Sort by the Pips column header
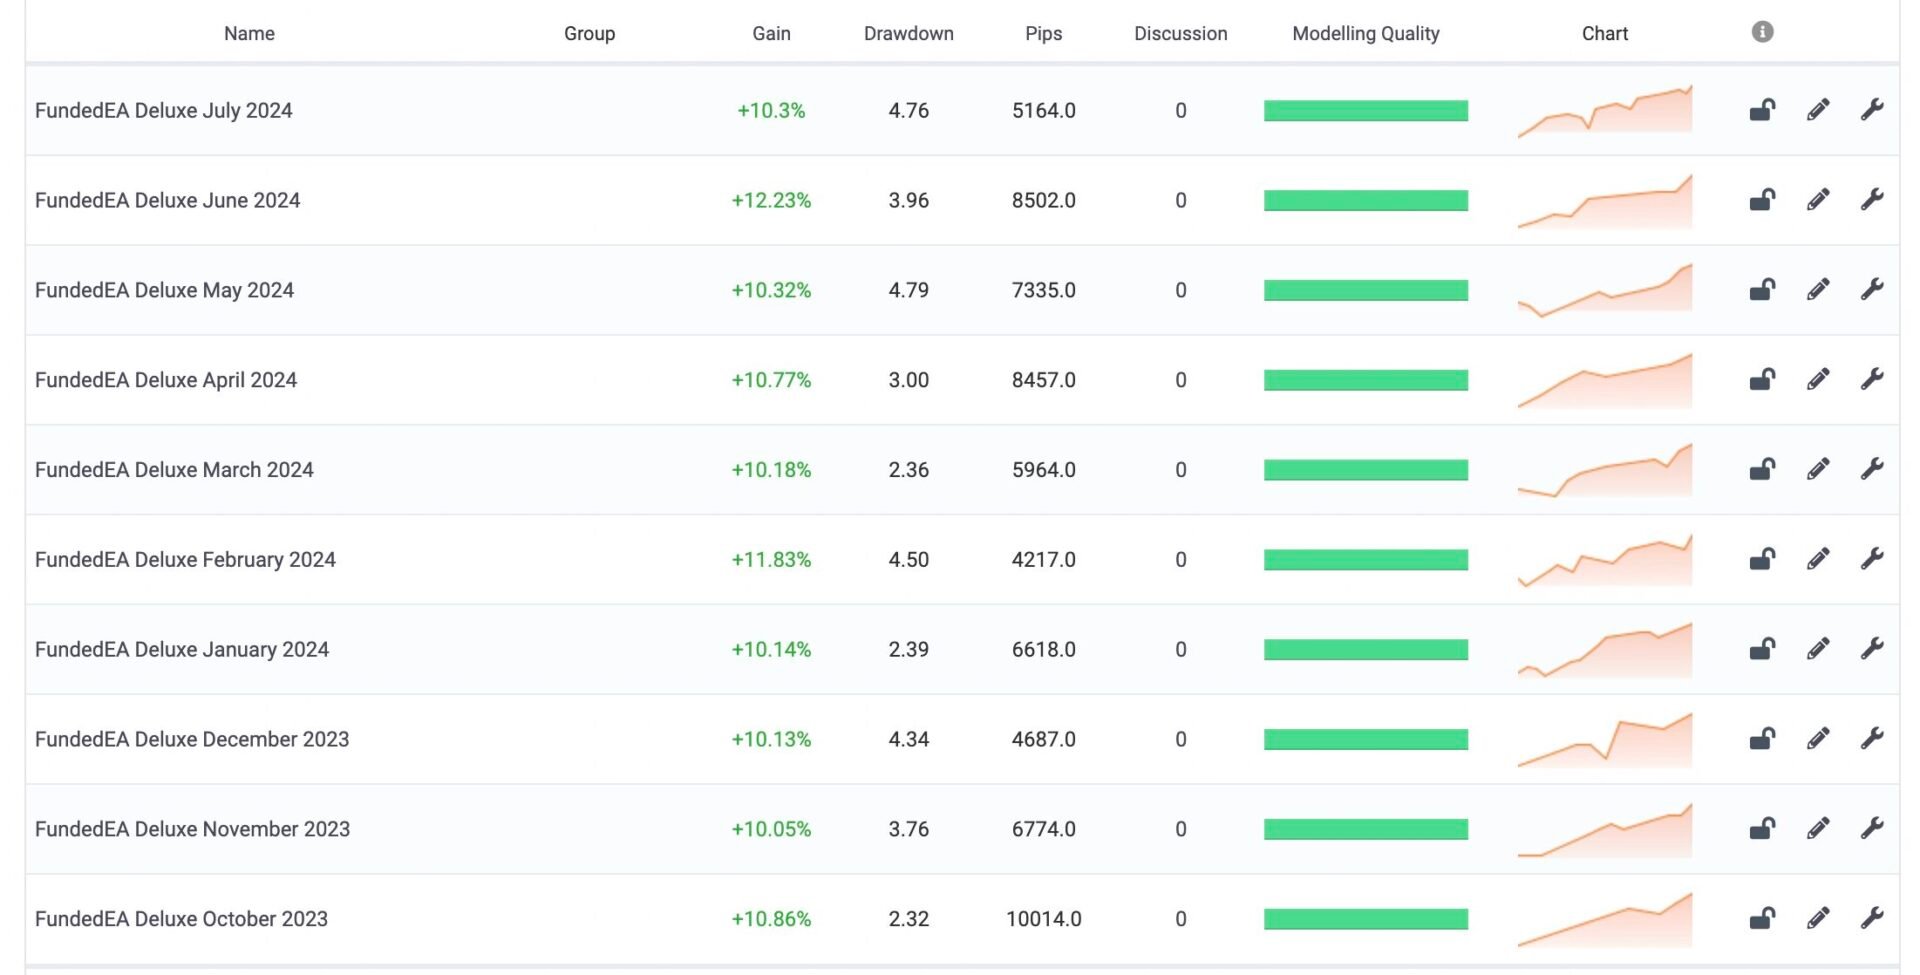 click(x=1043, y=33)
